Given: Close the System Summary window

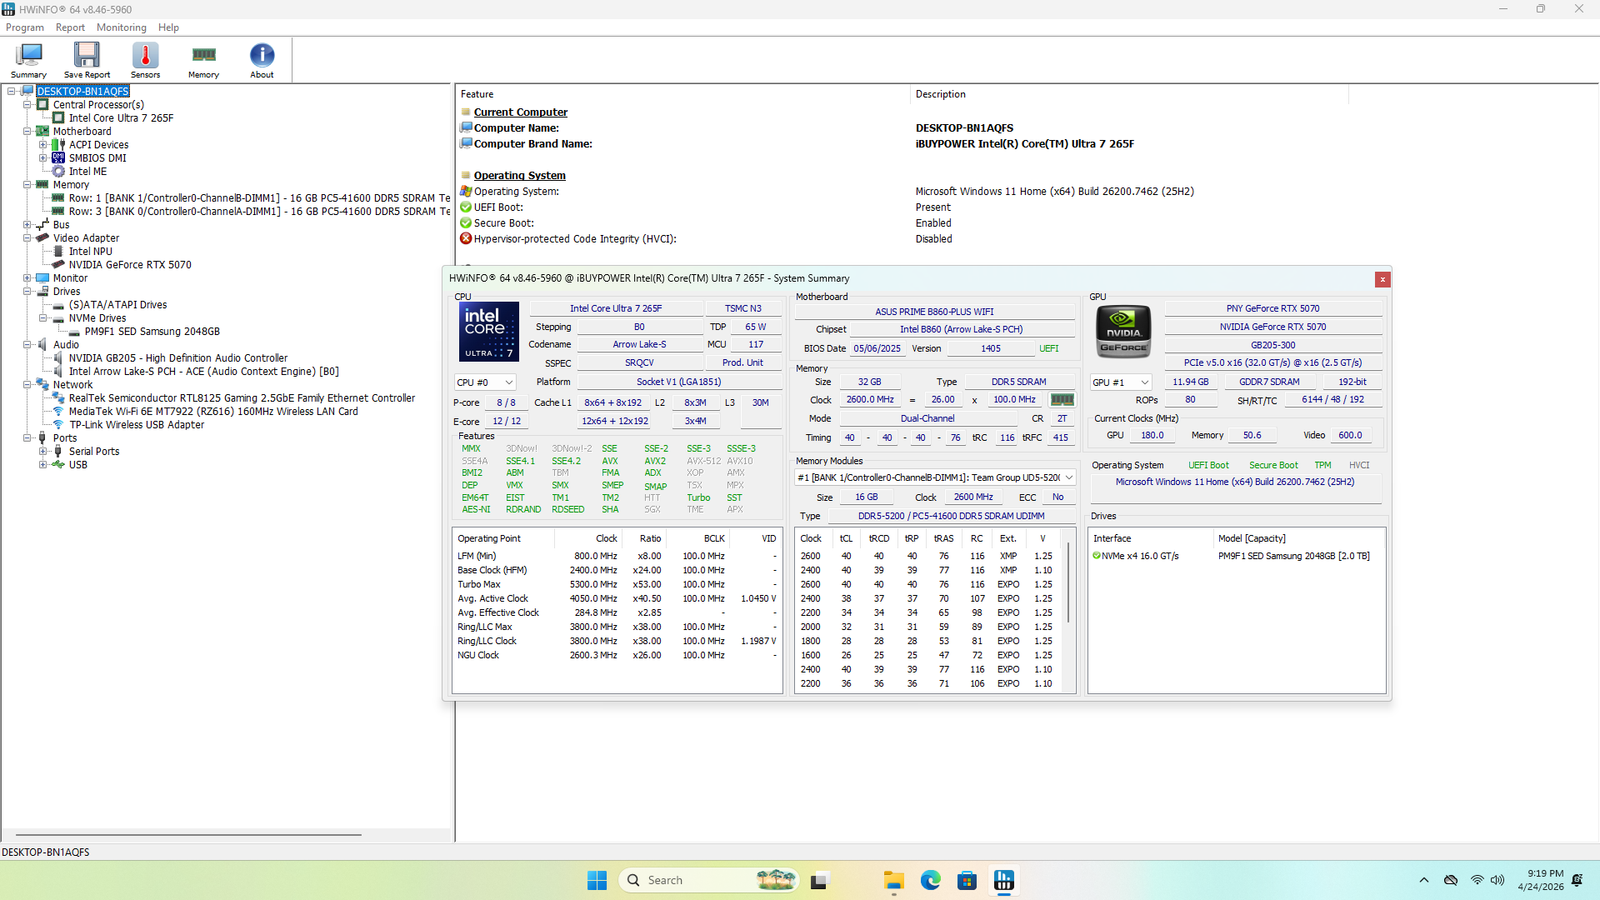Looking at the screenshot, I should point(1382,279).
